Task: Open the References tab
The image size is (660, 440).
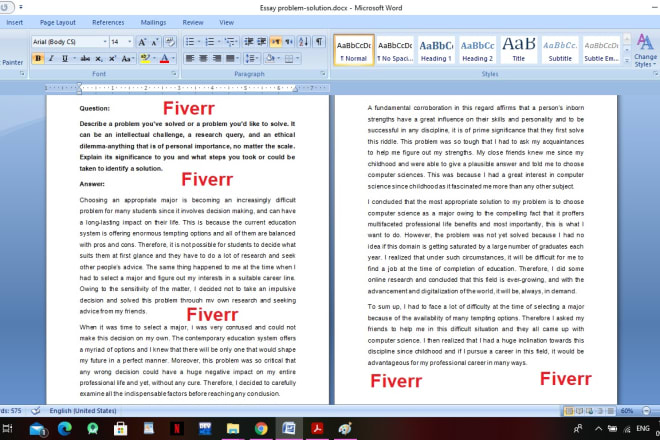Action: point(108,22)
